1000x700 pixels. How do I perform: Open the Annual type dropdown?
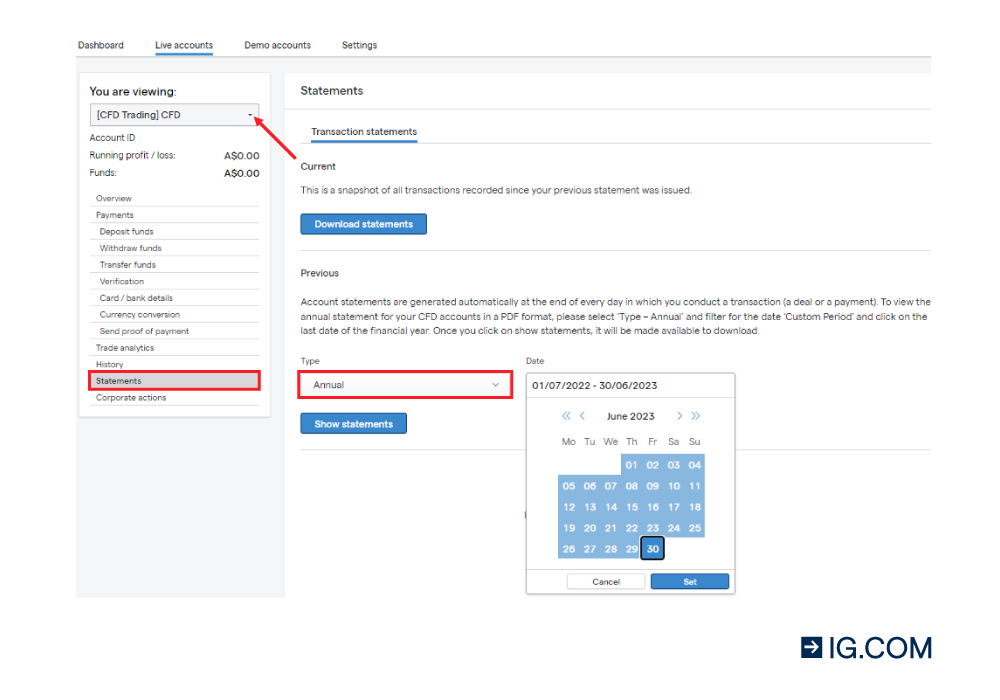coord(405,385)
